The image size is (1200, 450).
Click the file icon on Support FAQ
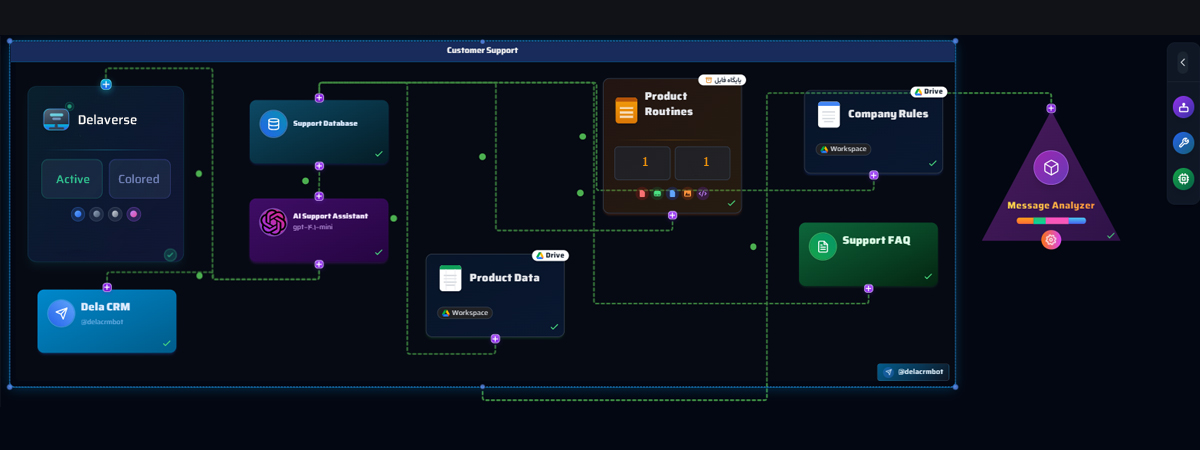tap(823, 246)
